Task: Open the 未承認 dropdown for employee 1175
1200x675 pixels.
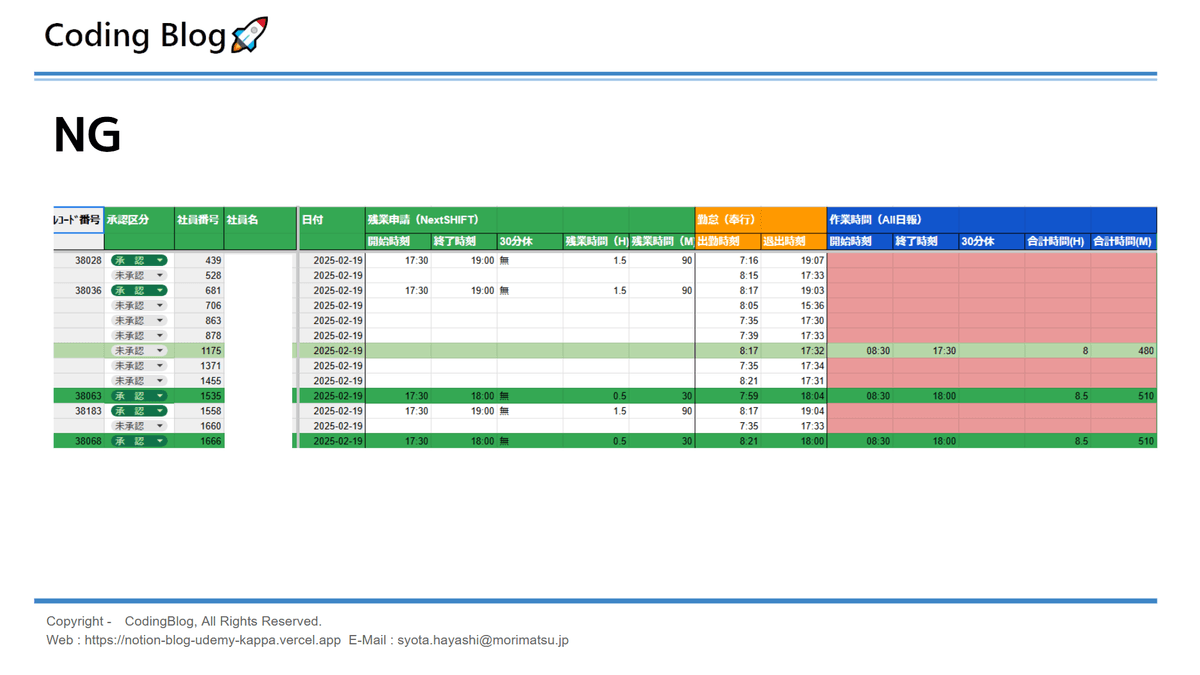Action: (x=160, y=351)
